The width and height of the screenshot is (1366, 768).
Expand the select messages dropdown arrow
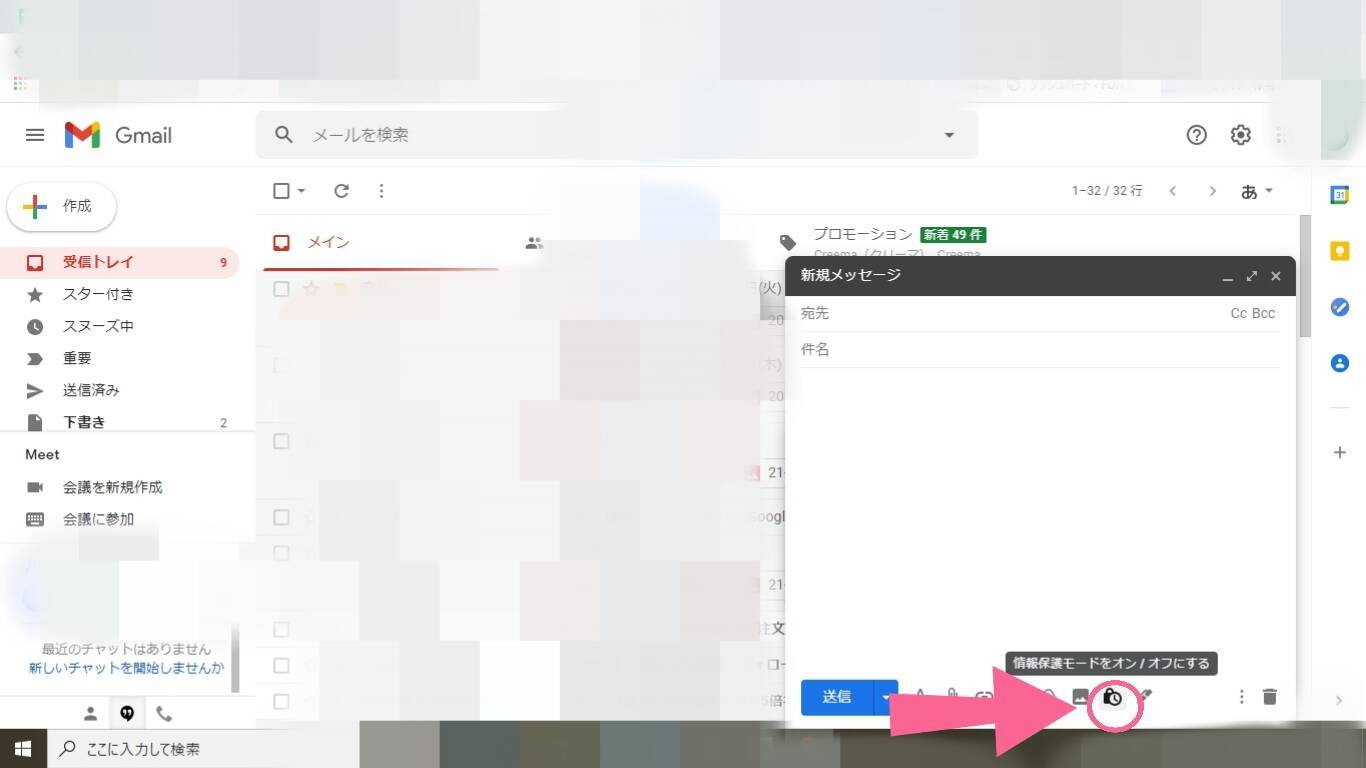click(x=301, y=191)
